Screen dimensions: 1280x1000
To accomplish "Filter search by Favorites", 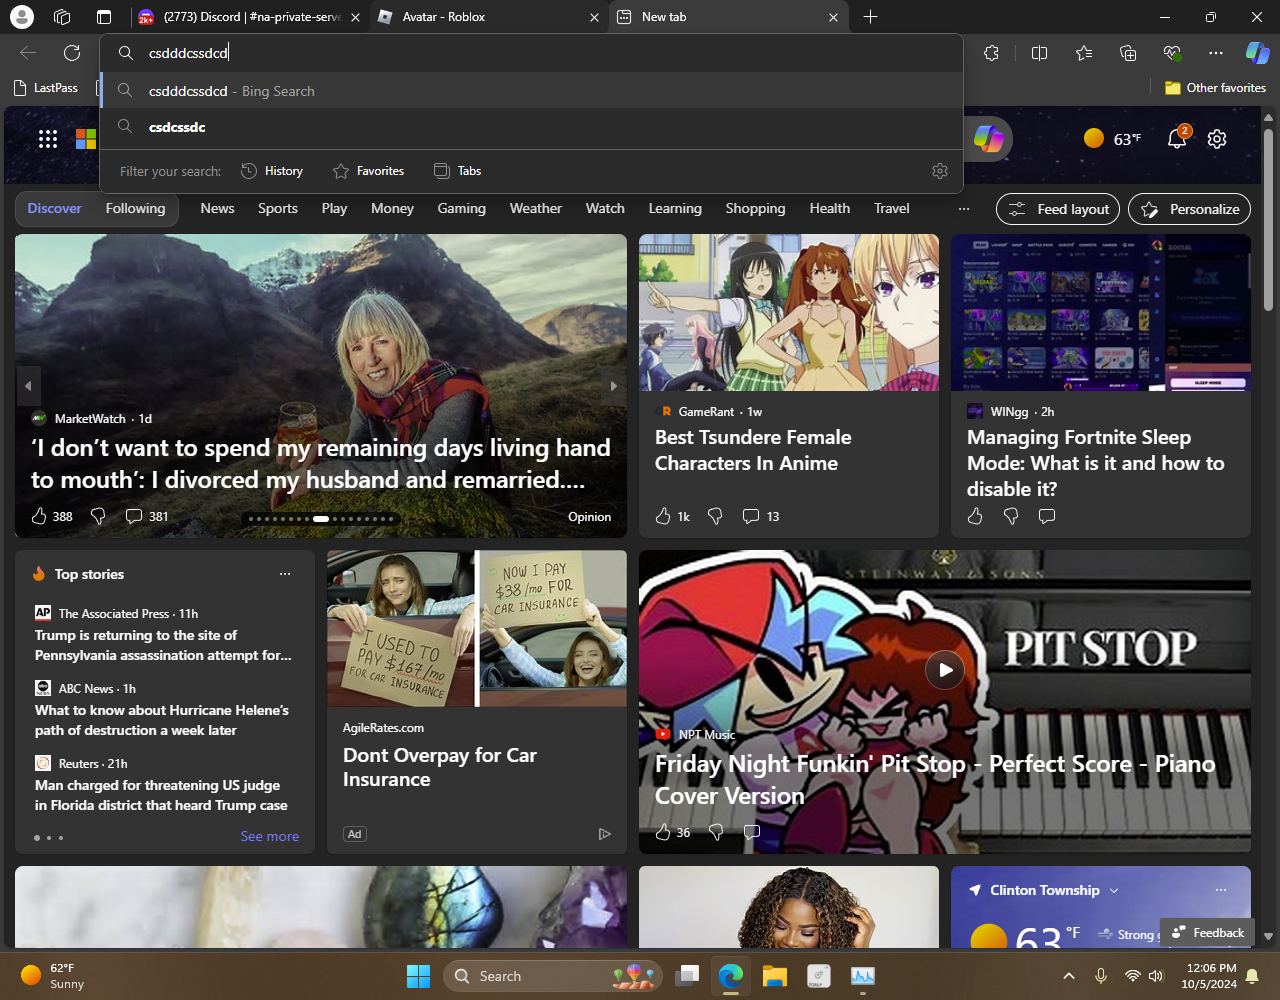I will point(369,171).
